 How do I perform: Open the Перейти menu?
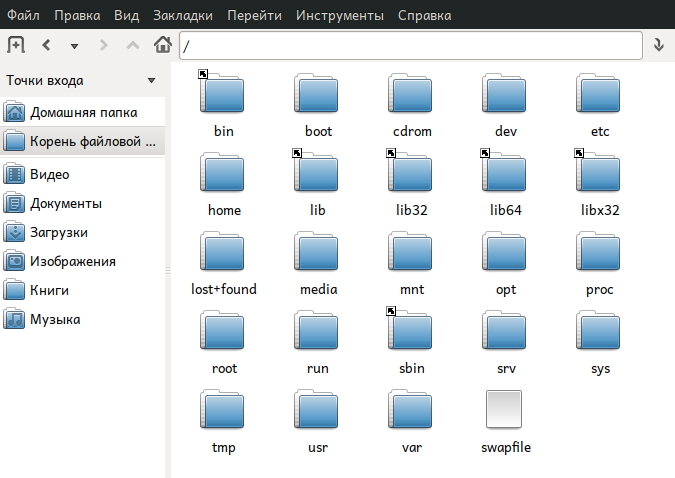tap(254, 15)
